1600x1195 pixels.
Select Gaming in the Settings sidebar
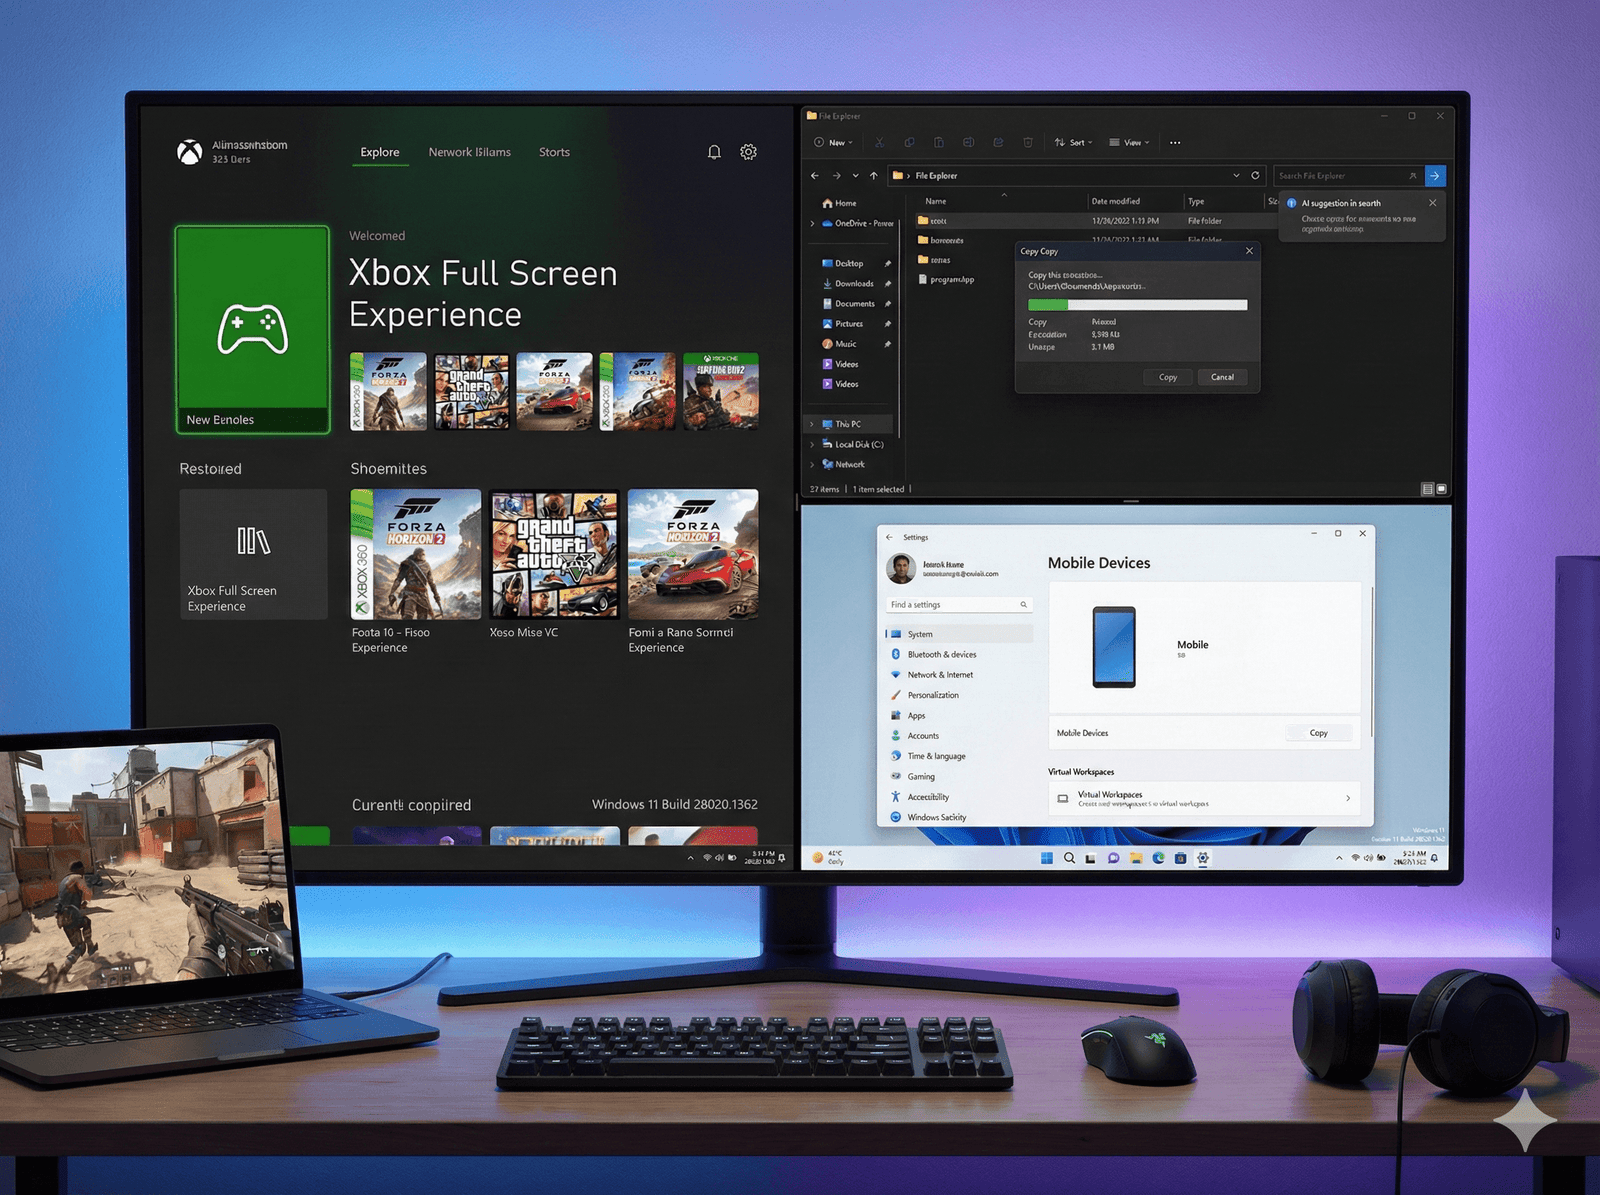point(920,776)
